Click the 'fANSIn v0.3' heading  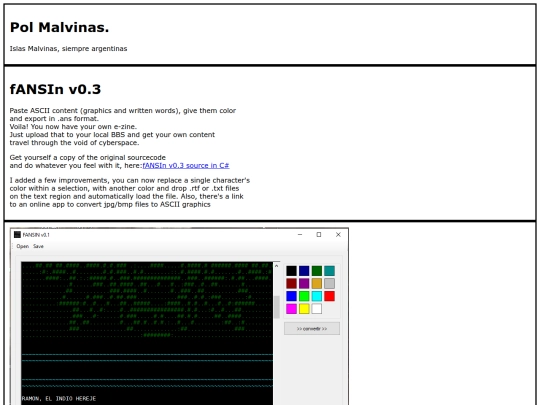coord(55,90)
